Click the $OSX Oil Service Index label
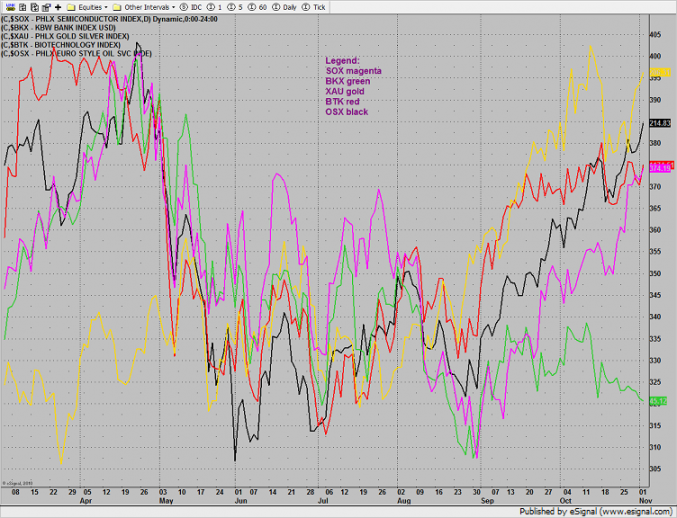This screenshot has width=677, height=518. [x=76, y=54]
